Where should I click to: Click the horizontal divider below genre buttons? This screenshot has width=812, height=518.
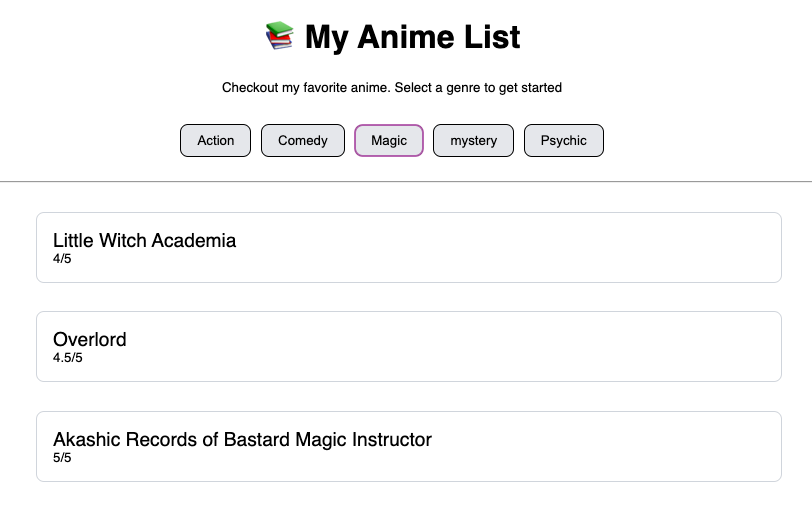pos(406,182)
